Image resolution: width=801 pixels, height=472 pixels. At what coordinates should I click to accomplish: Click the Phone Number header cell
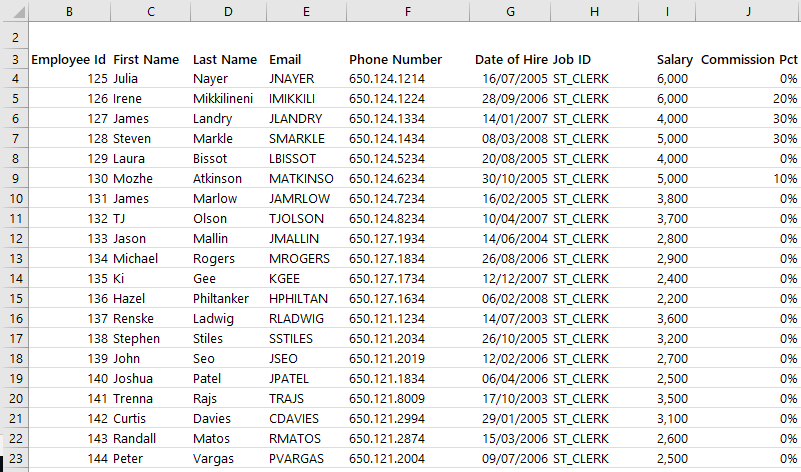point(408,59)
